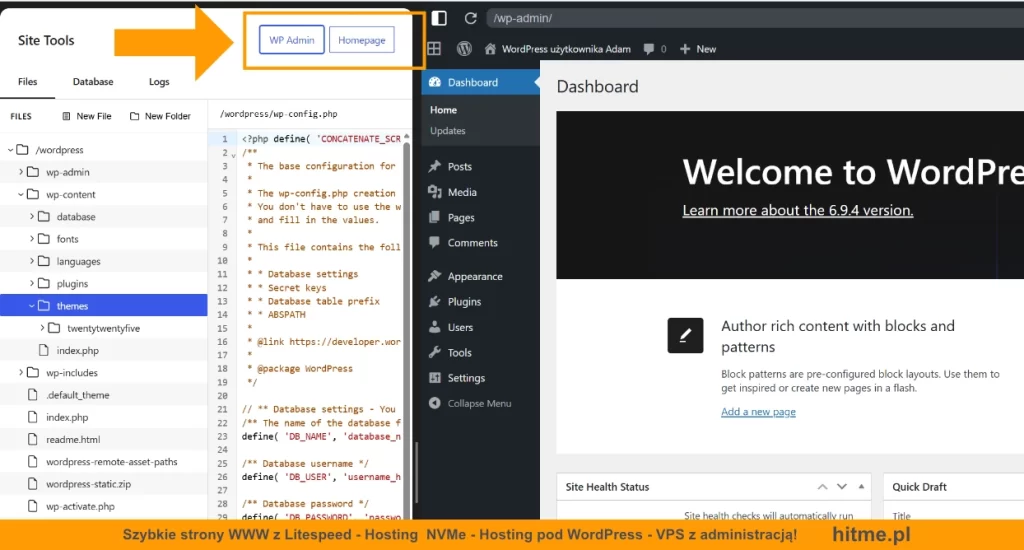The image size is (1024, 550).
Task: Select the .default_theme file
Action: (78, 395)
